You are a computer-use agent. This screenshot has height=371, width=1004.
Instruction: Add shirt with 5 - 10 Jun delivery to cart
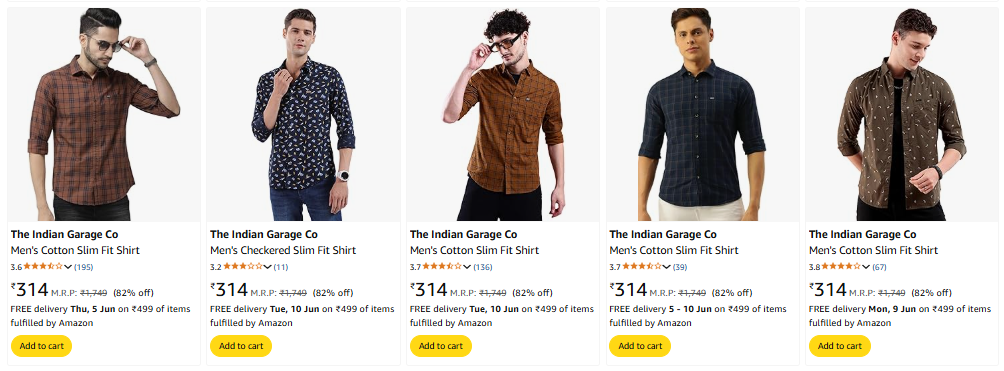pos(640,346)
